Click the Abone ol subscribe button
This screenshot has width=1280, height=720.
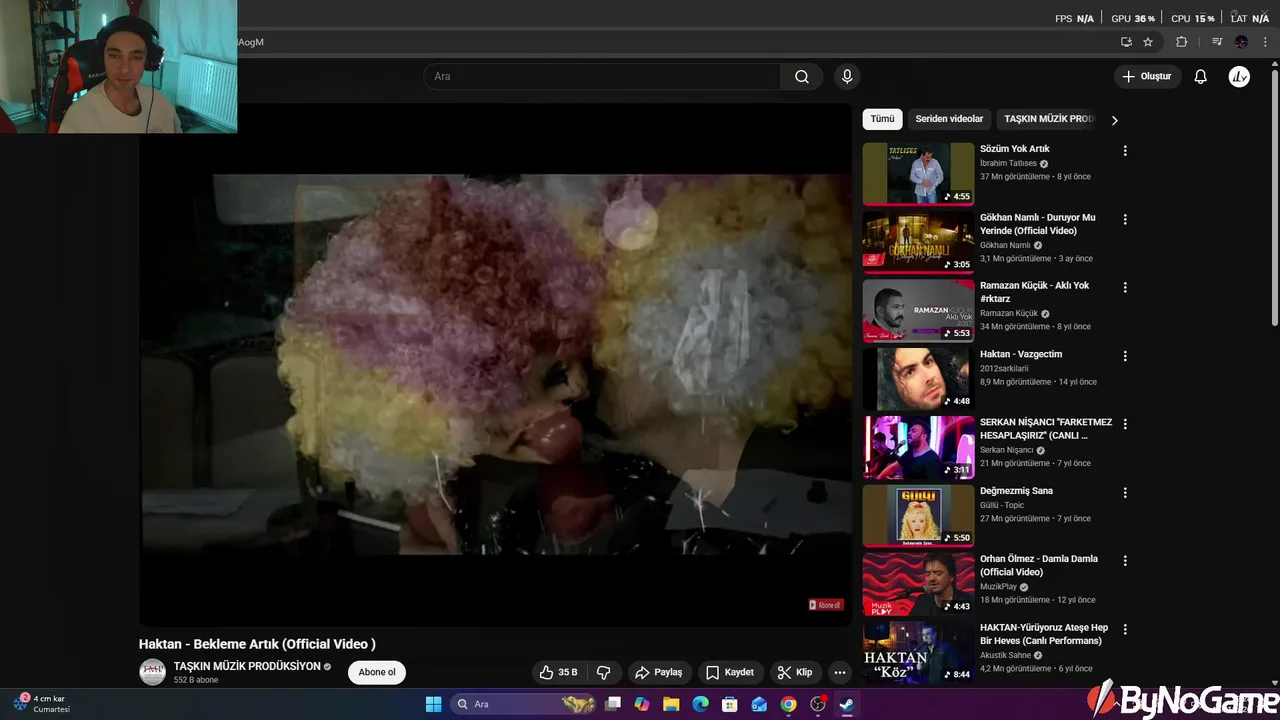click(377, 672)
